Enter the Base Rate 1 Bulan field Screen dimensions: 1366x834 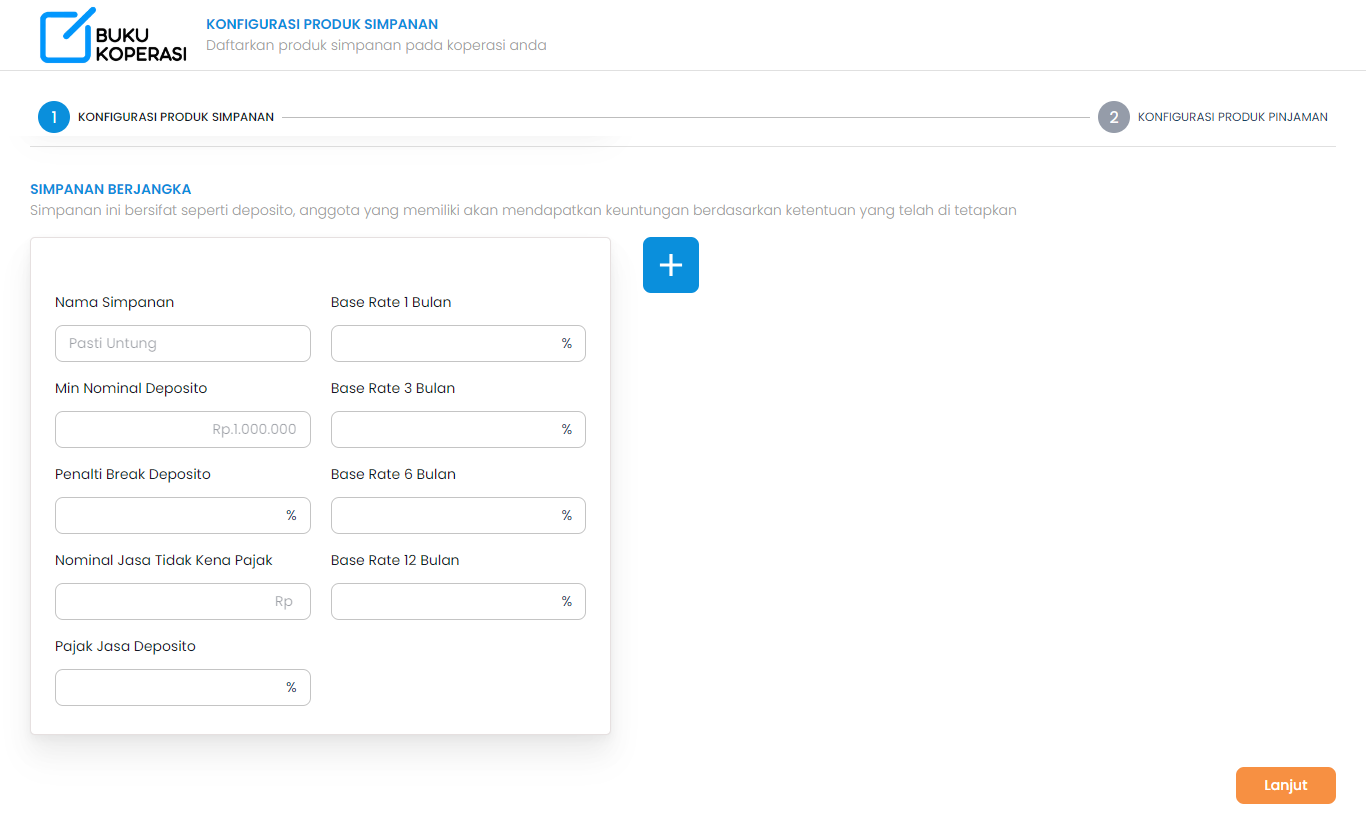click(445, 343)
